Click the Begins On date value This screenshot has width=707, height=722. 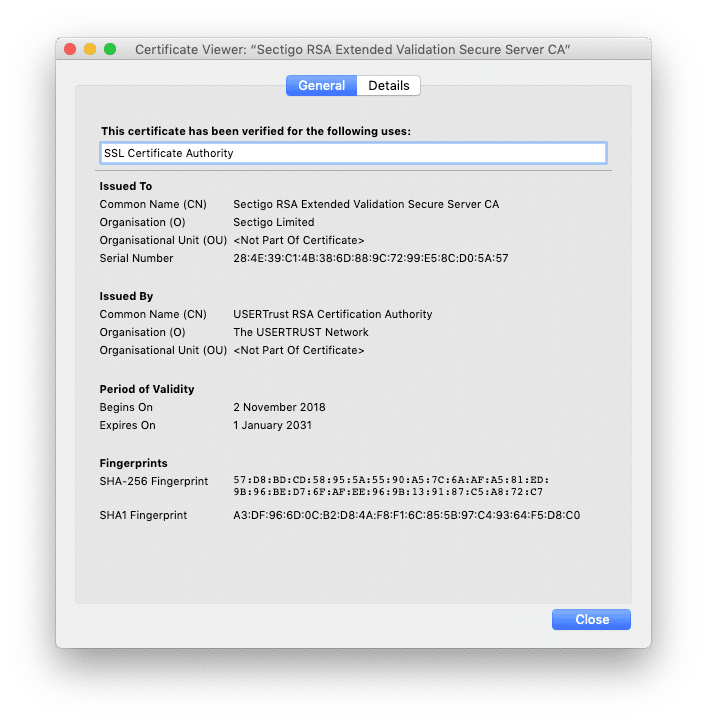point(279,407)
